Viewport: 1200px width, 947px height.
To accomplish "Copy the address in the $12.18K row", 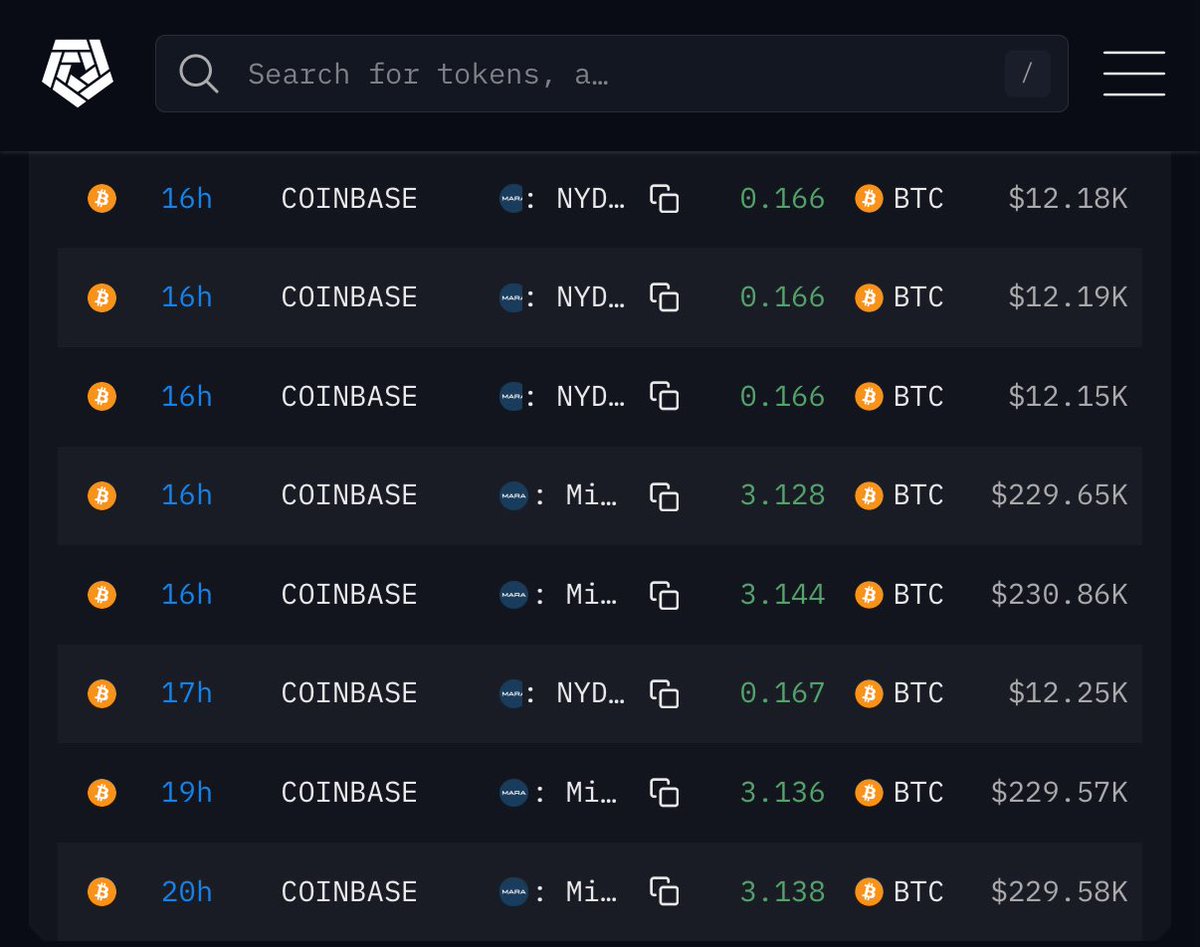I will (x=664, y=199).
